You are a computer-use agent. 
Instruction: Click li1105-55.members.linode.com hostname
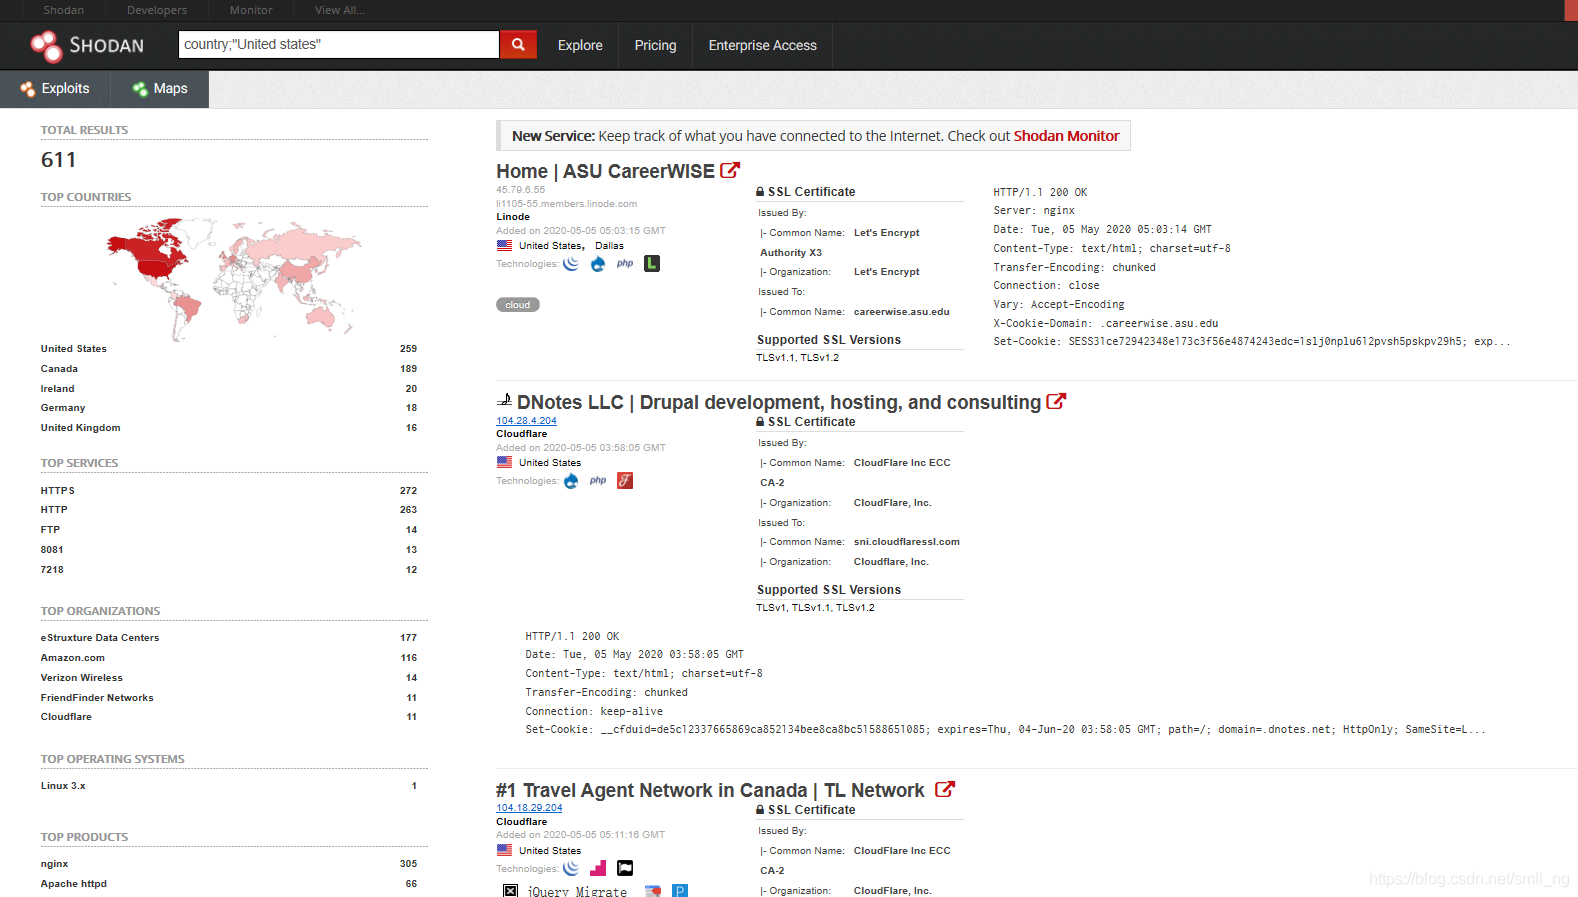pyautogui.click(x=567, y=204)
